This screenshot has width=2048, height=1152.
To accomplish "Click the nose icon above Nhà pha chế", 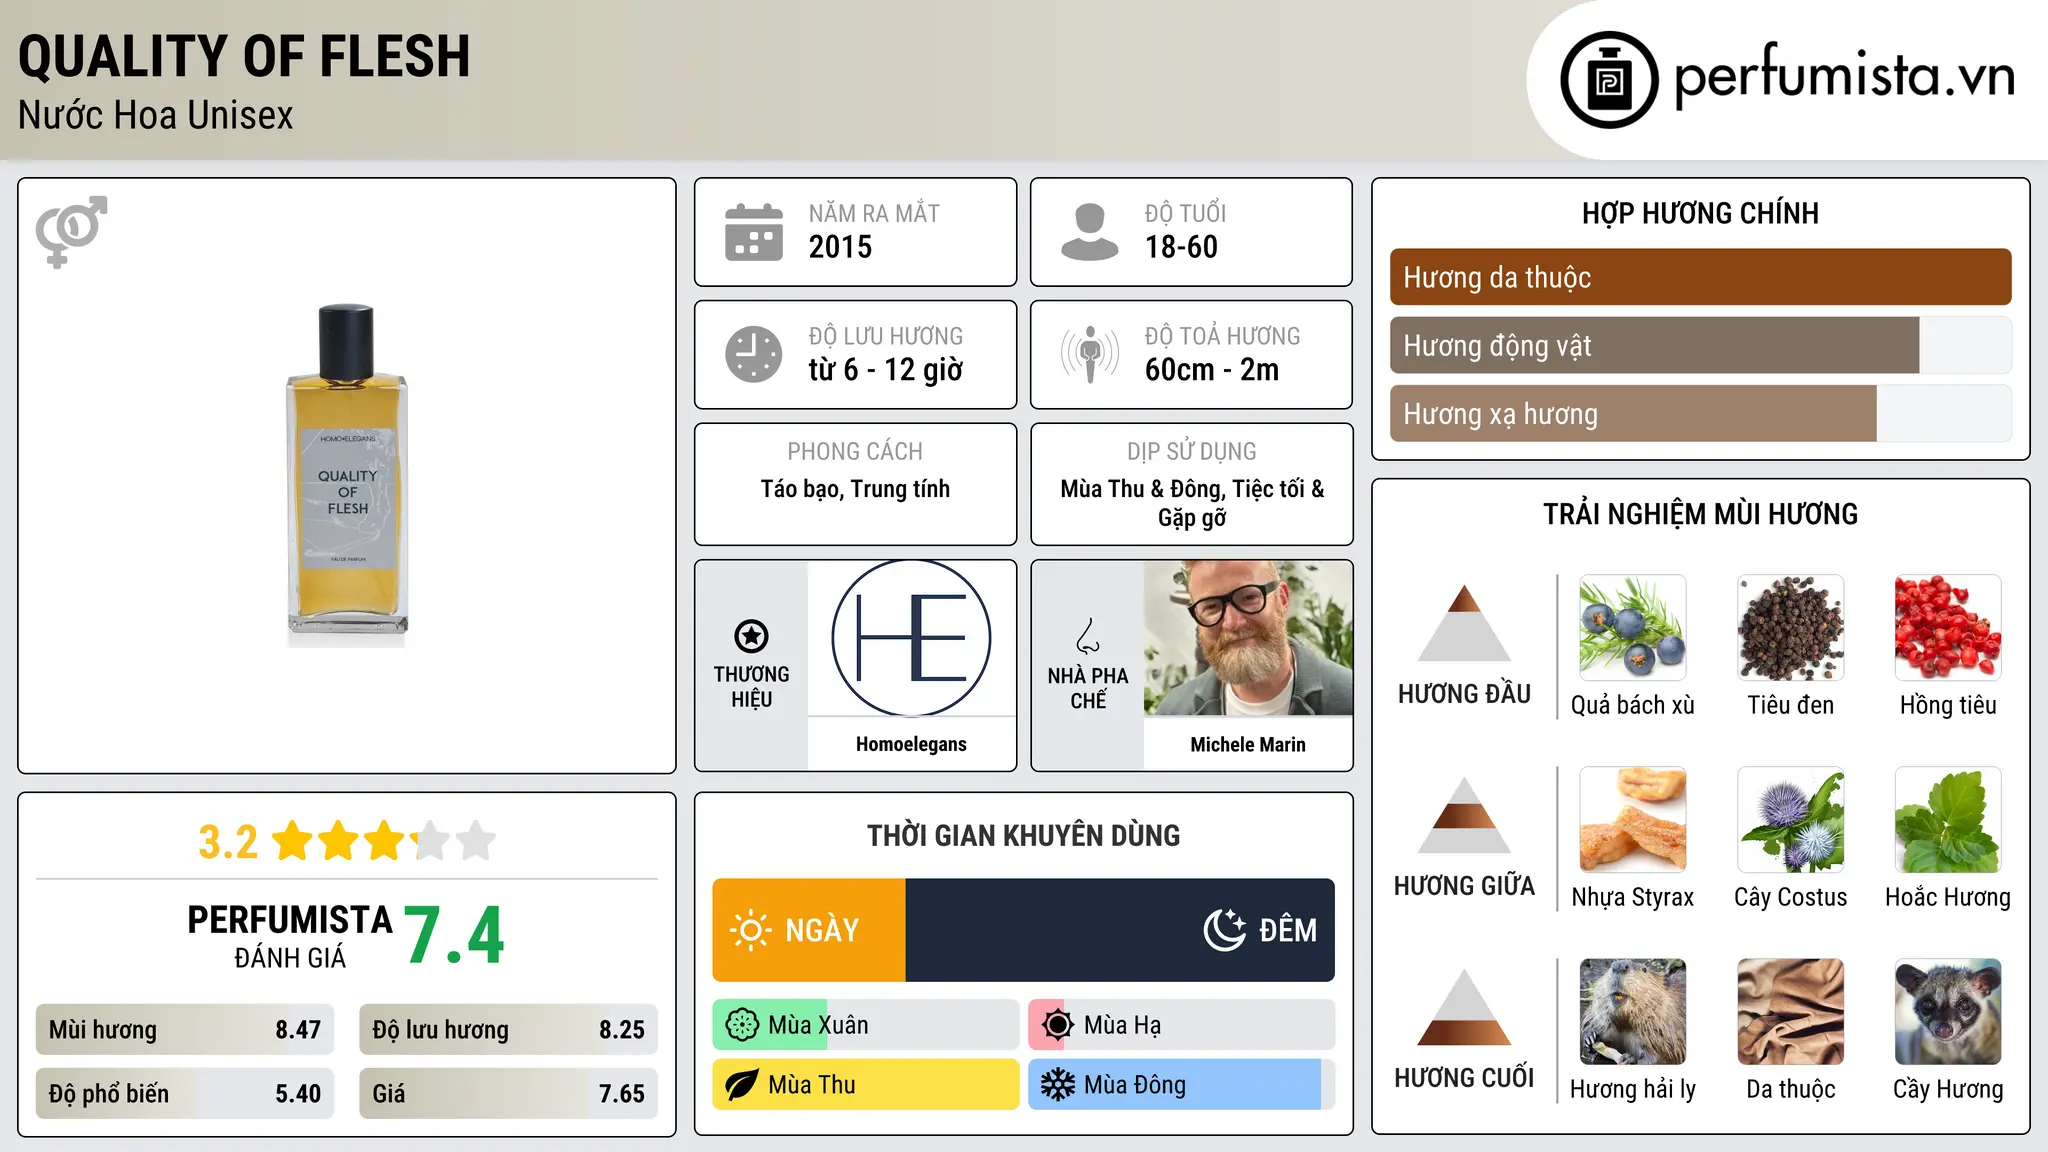I will tap(1088, 636).
